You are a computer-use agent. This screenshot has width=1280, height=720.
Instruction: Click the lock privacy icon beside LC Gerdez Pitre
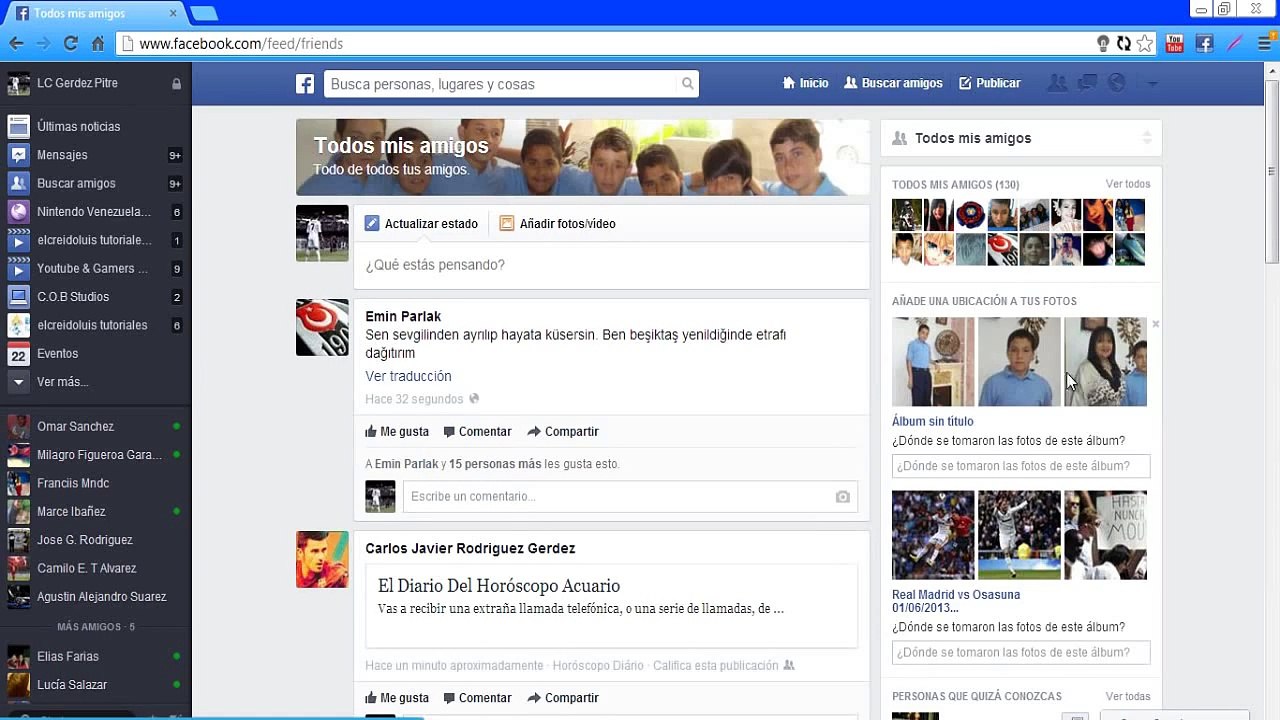coord(177,84)
